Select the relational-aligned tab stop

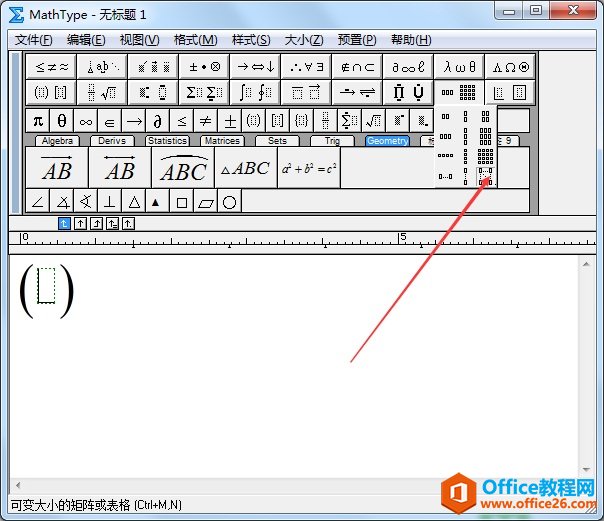point(112,223)
